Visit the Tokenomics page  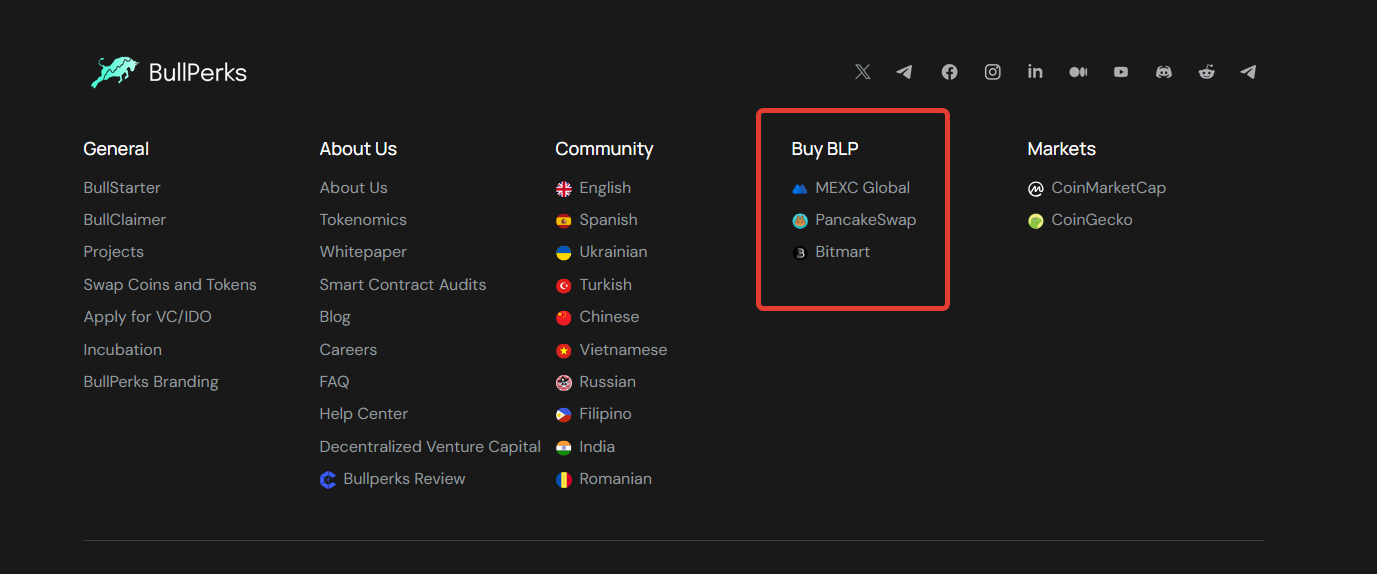coord(363,220)
